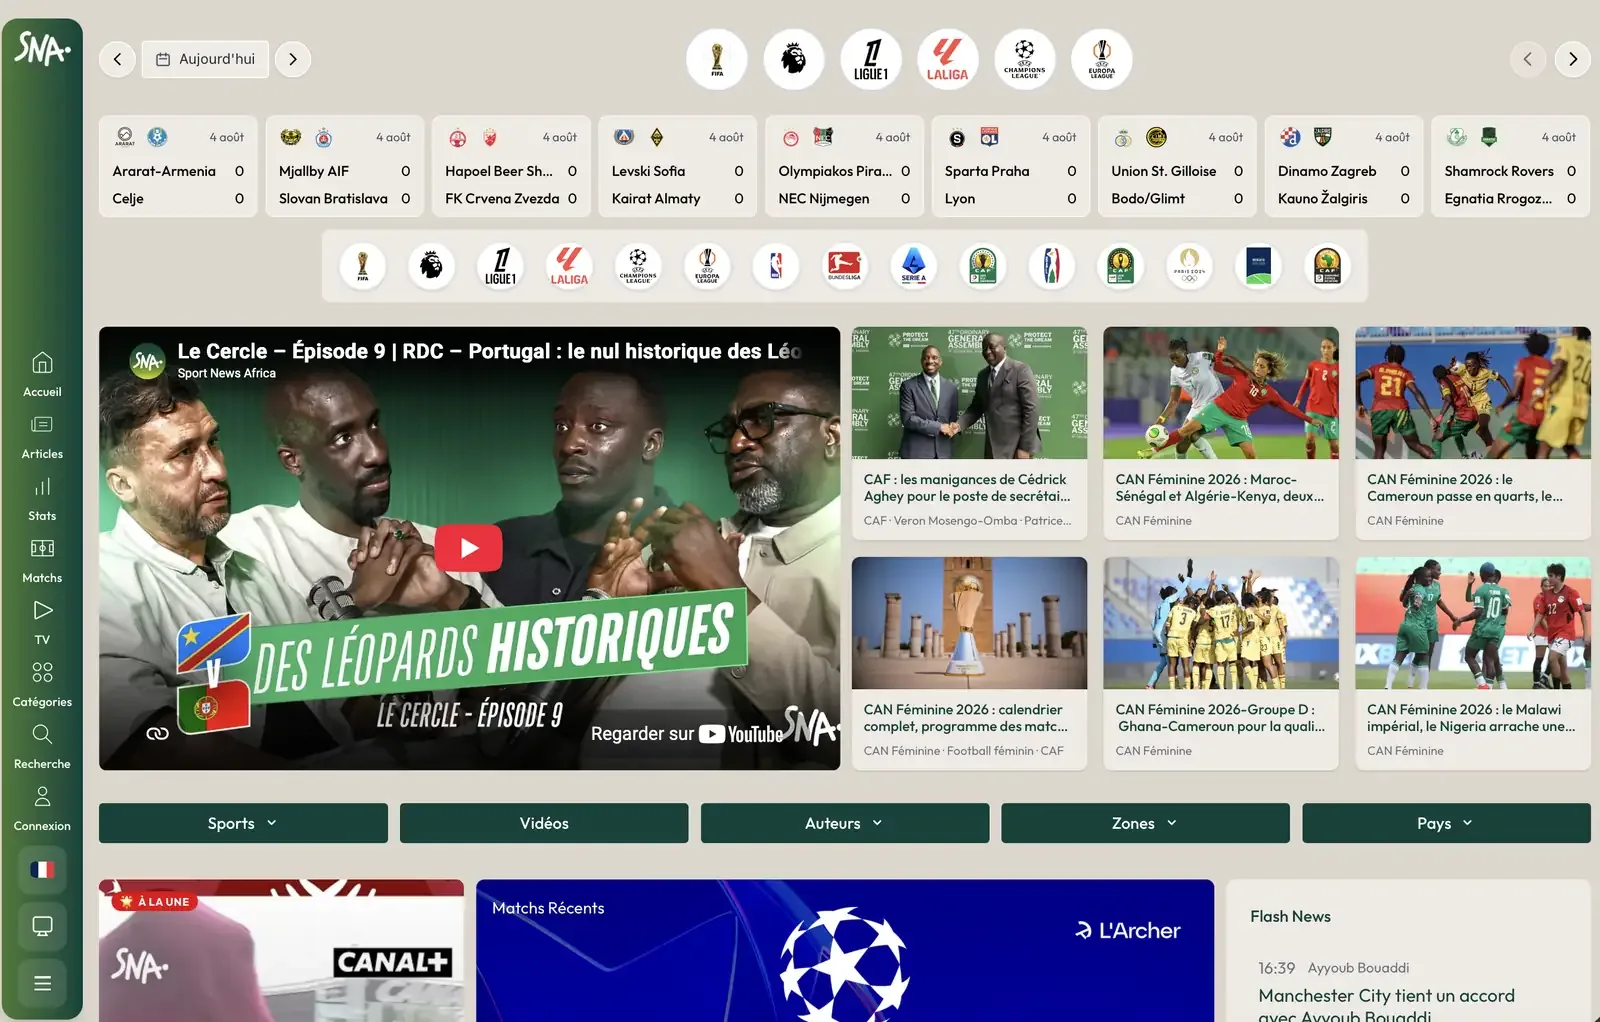
Task: Open the Vidéos button
Action: coord(544,823)
